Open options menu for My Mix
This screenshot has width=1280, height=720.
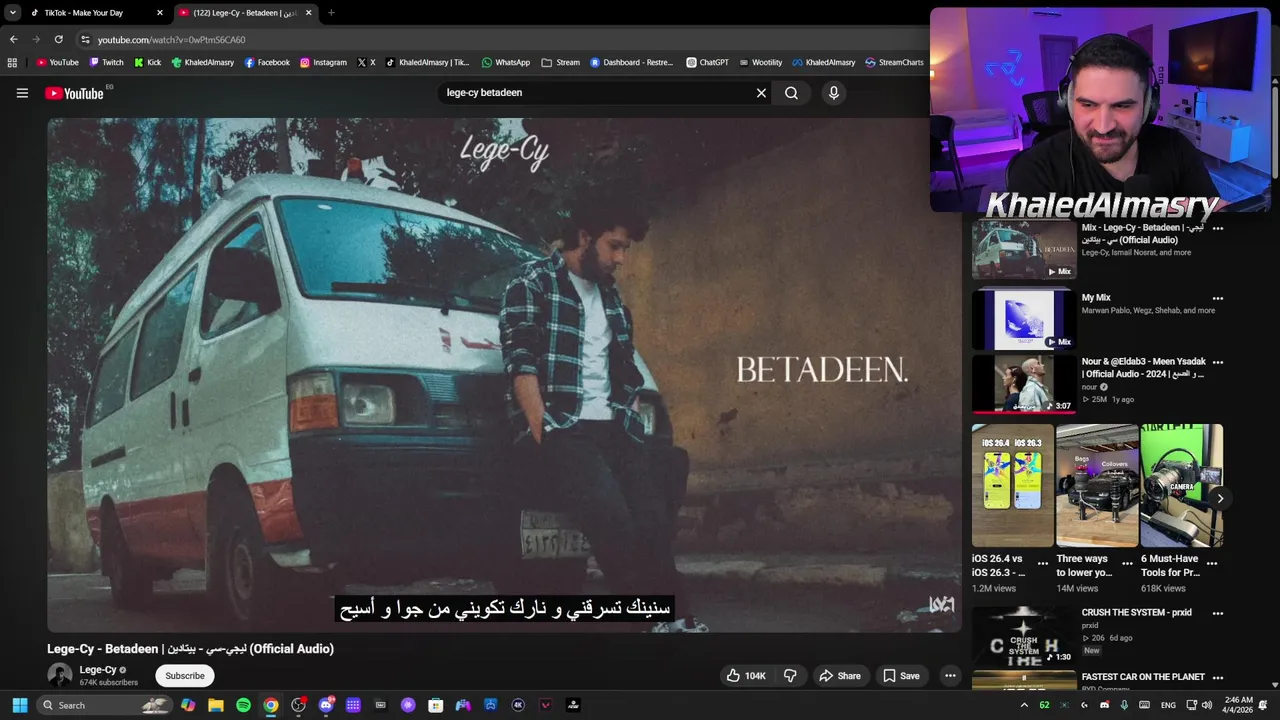1218,298
